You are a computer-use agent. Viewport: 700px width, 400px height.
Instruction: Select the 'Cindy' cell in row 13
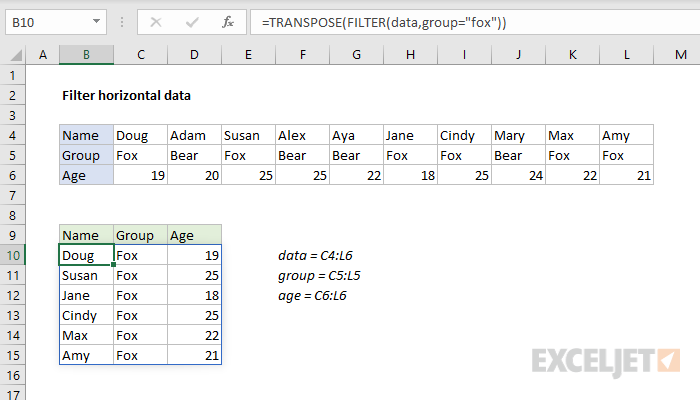(87, 316)
